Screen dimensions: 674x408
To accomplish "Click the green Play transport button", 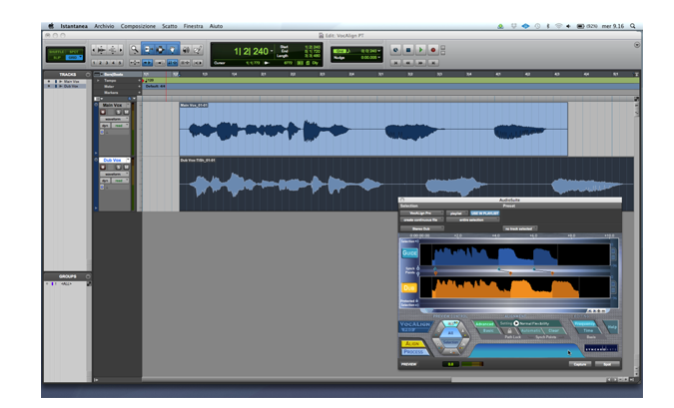I will (x=421, y=50).
